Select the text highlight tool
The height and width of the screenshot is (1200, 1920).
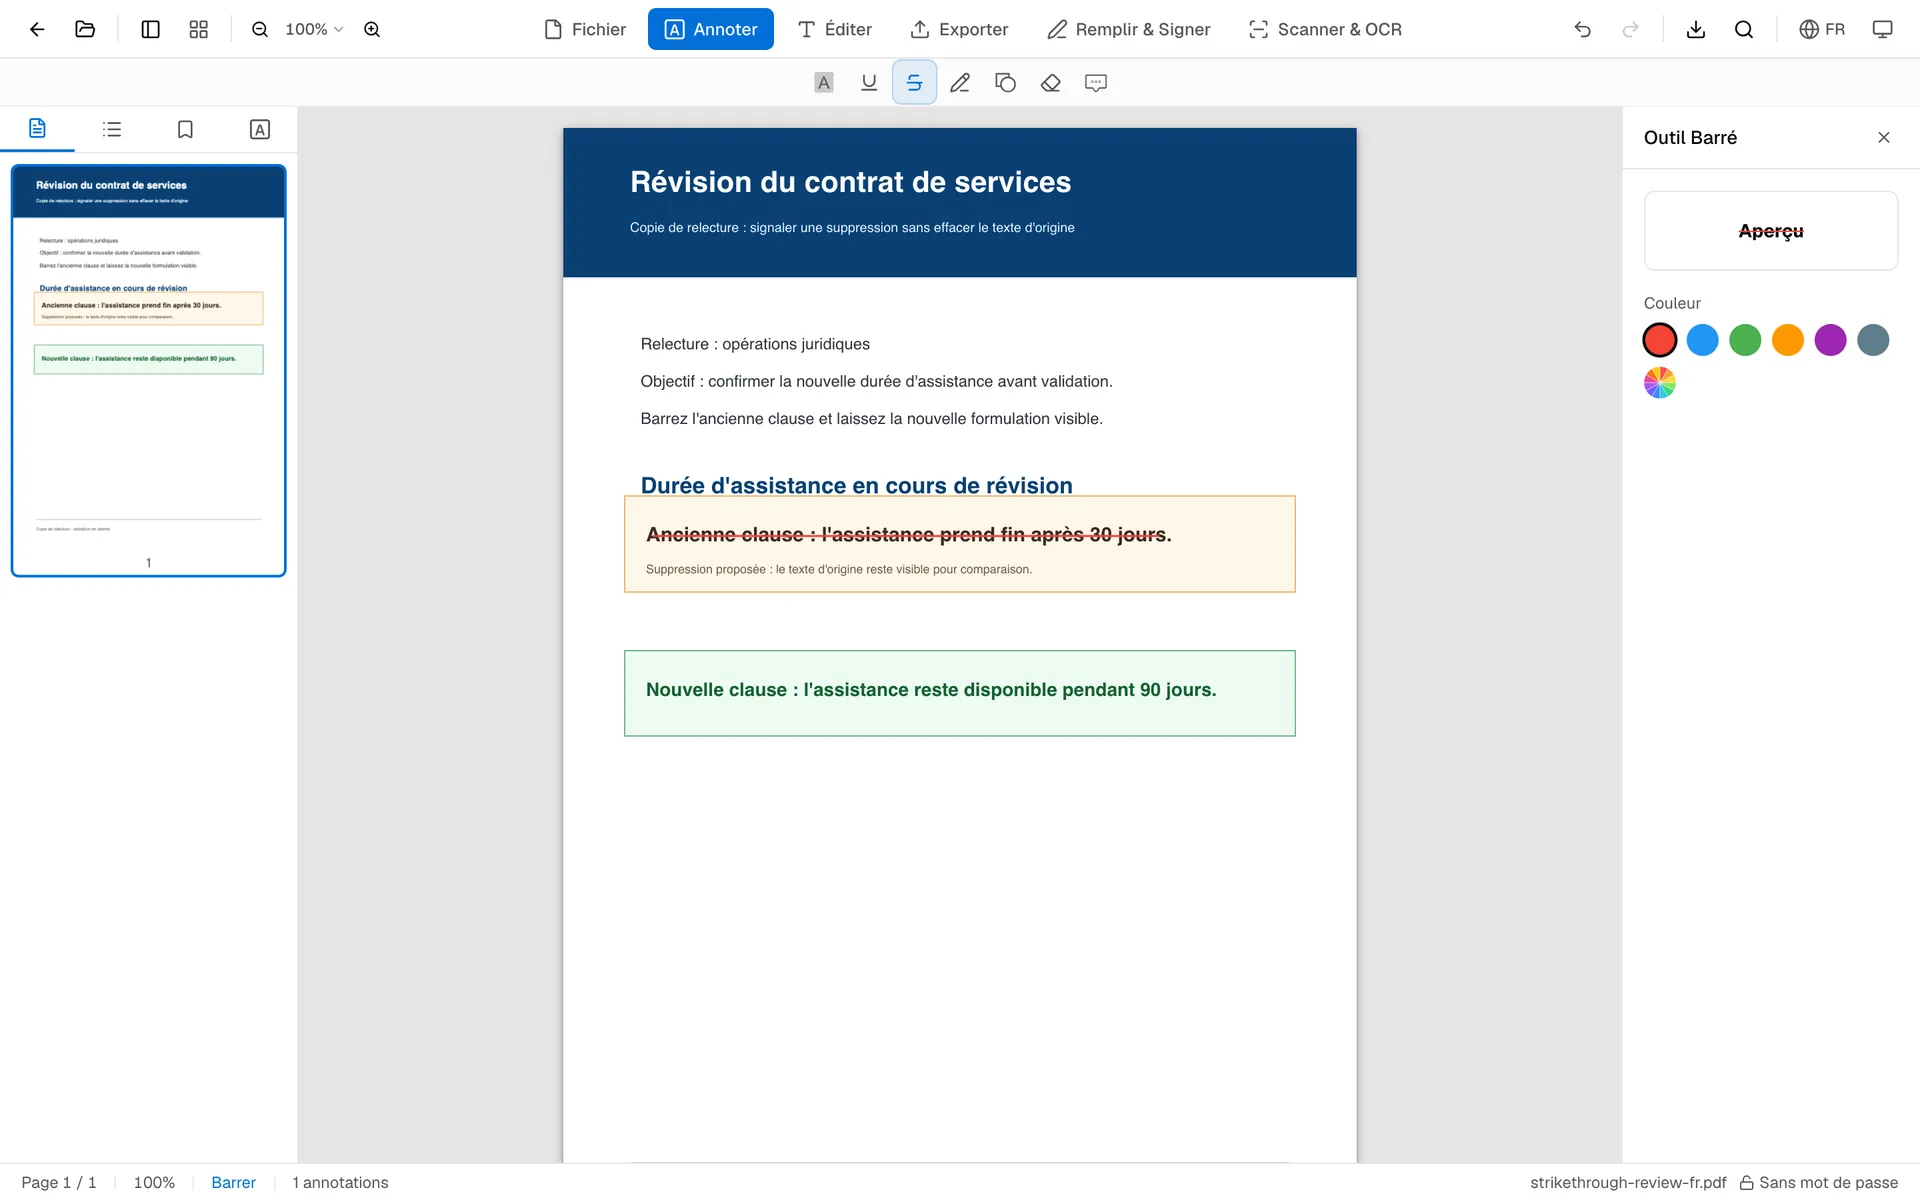[x=823, y=83]
